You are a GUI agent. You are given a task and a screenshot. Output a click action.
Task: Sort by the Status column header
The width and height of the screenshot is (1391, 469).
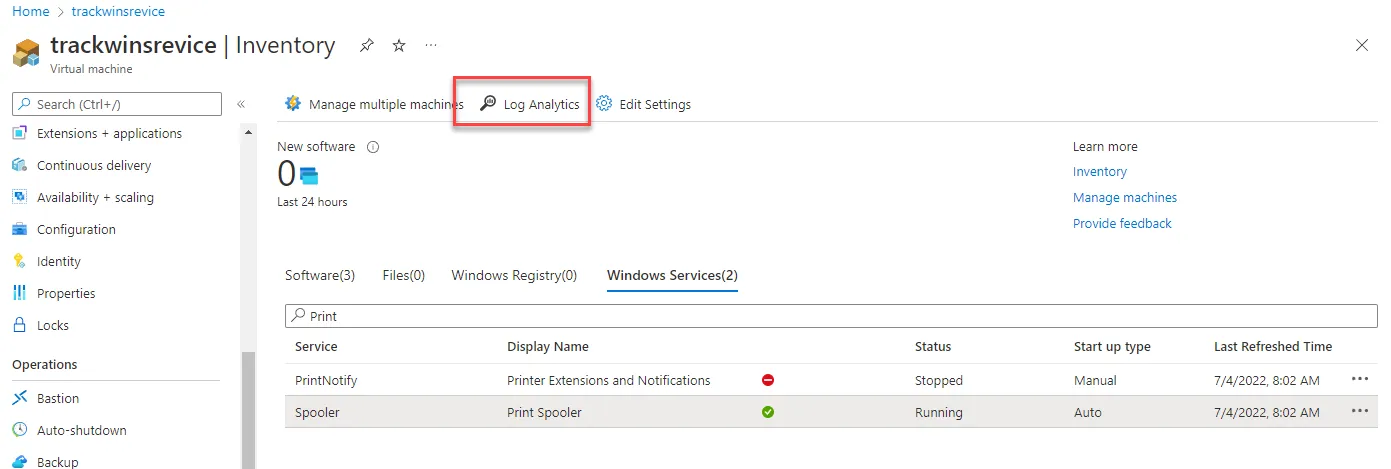click(x=933, y=347)
